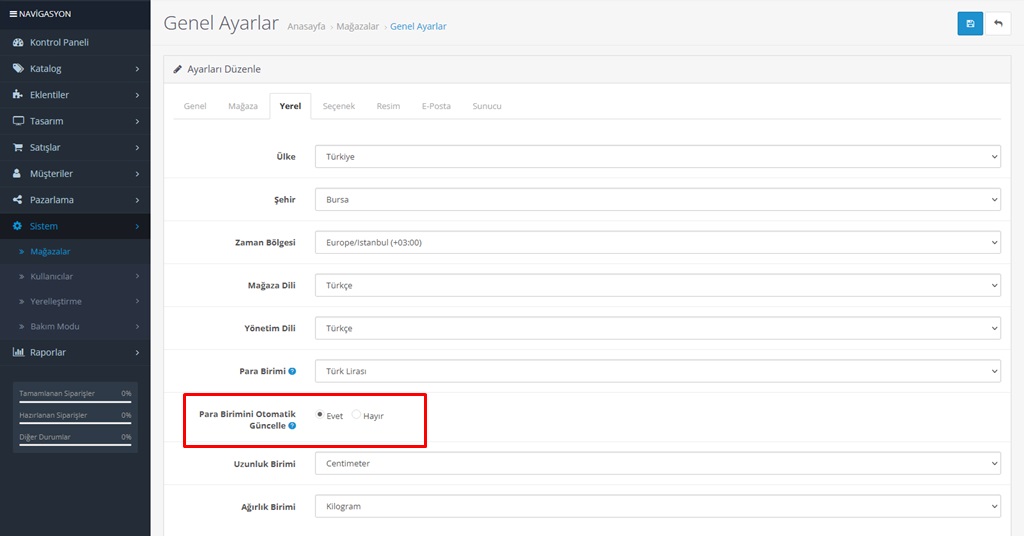Click the NAVİGASYON hamburger menu icon

pos(13,14)
